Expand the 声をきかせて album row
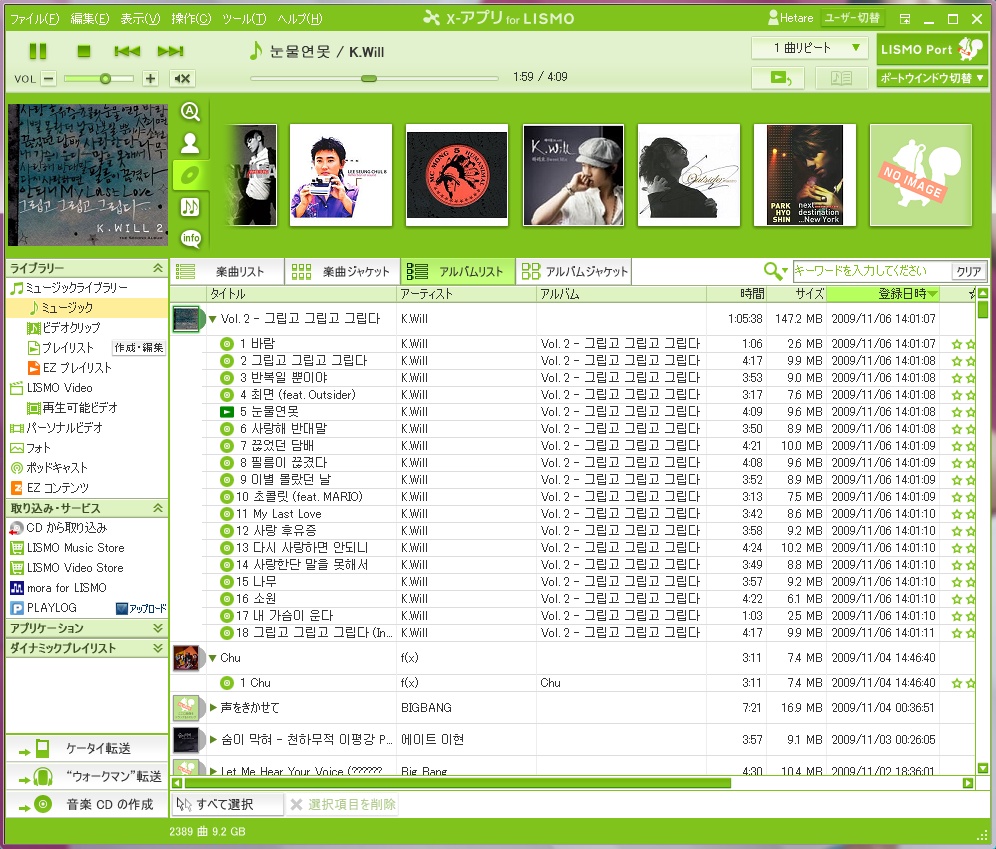This screenshot has width=996, height=849. tap(213, 707)
